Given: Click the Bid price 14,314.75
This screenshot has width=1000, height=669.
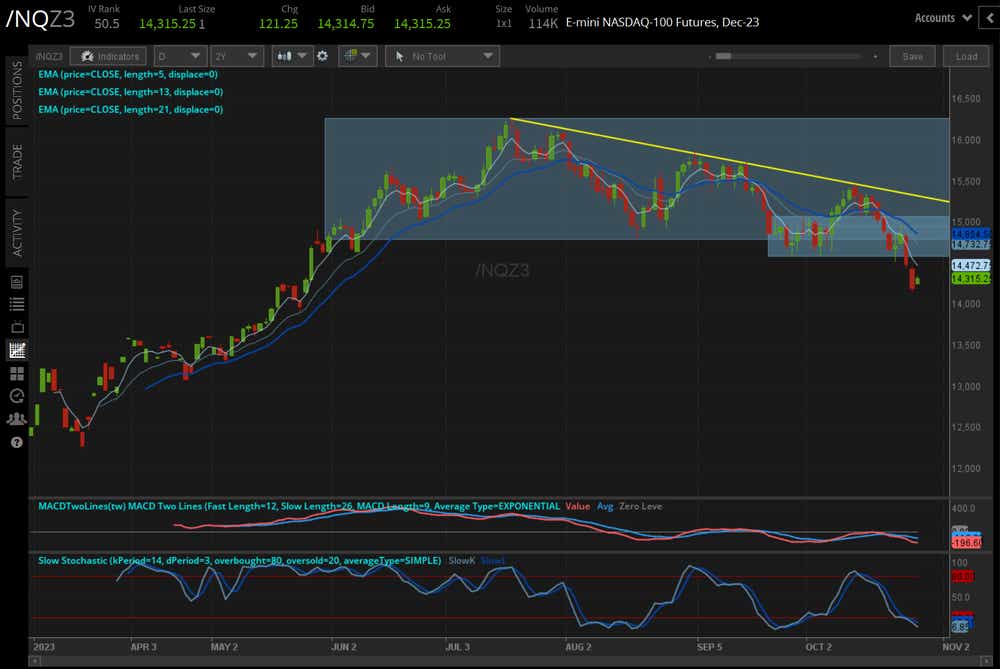Looking at the screenshot, I should tap(346, 24).
